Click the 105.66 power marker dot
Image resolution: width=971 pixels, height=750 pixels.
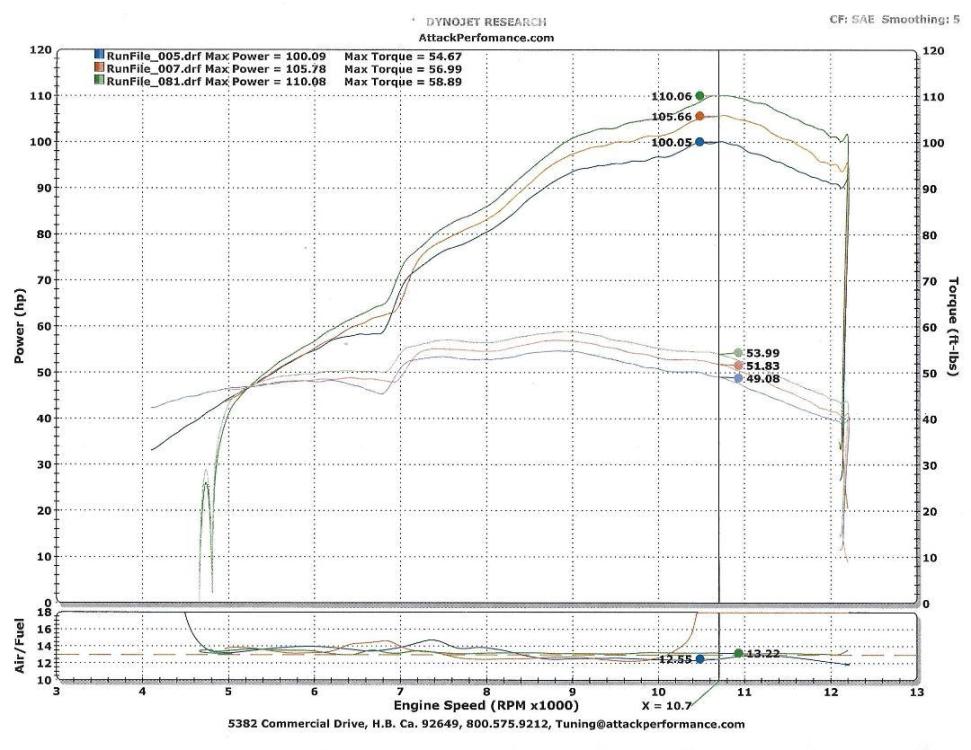tap(700, 116)
